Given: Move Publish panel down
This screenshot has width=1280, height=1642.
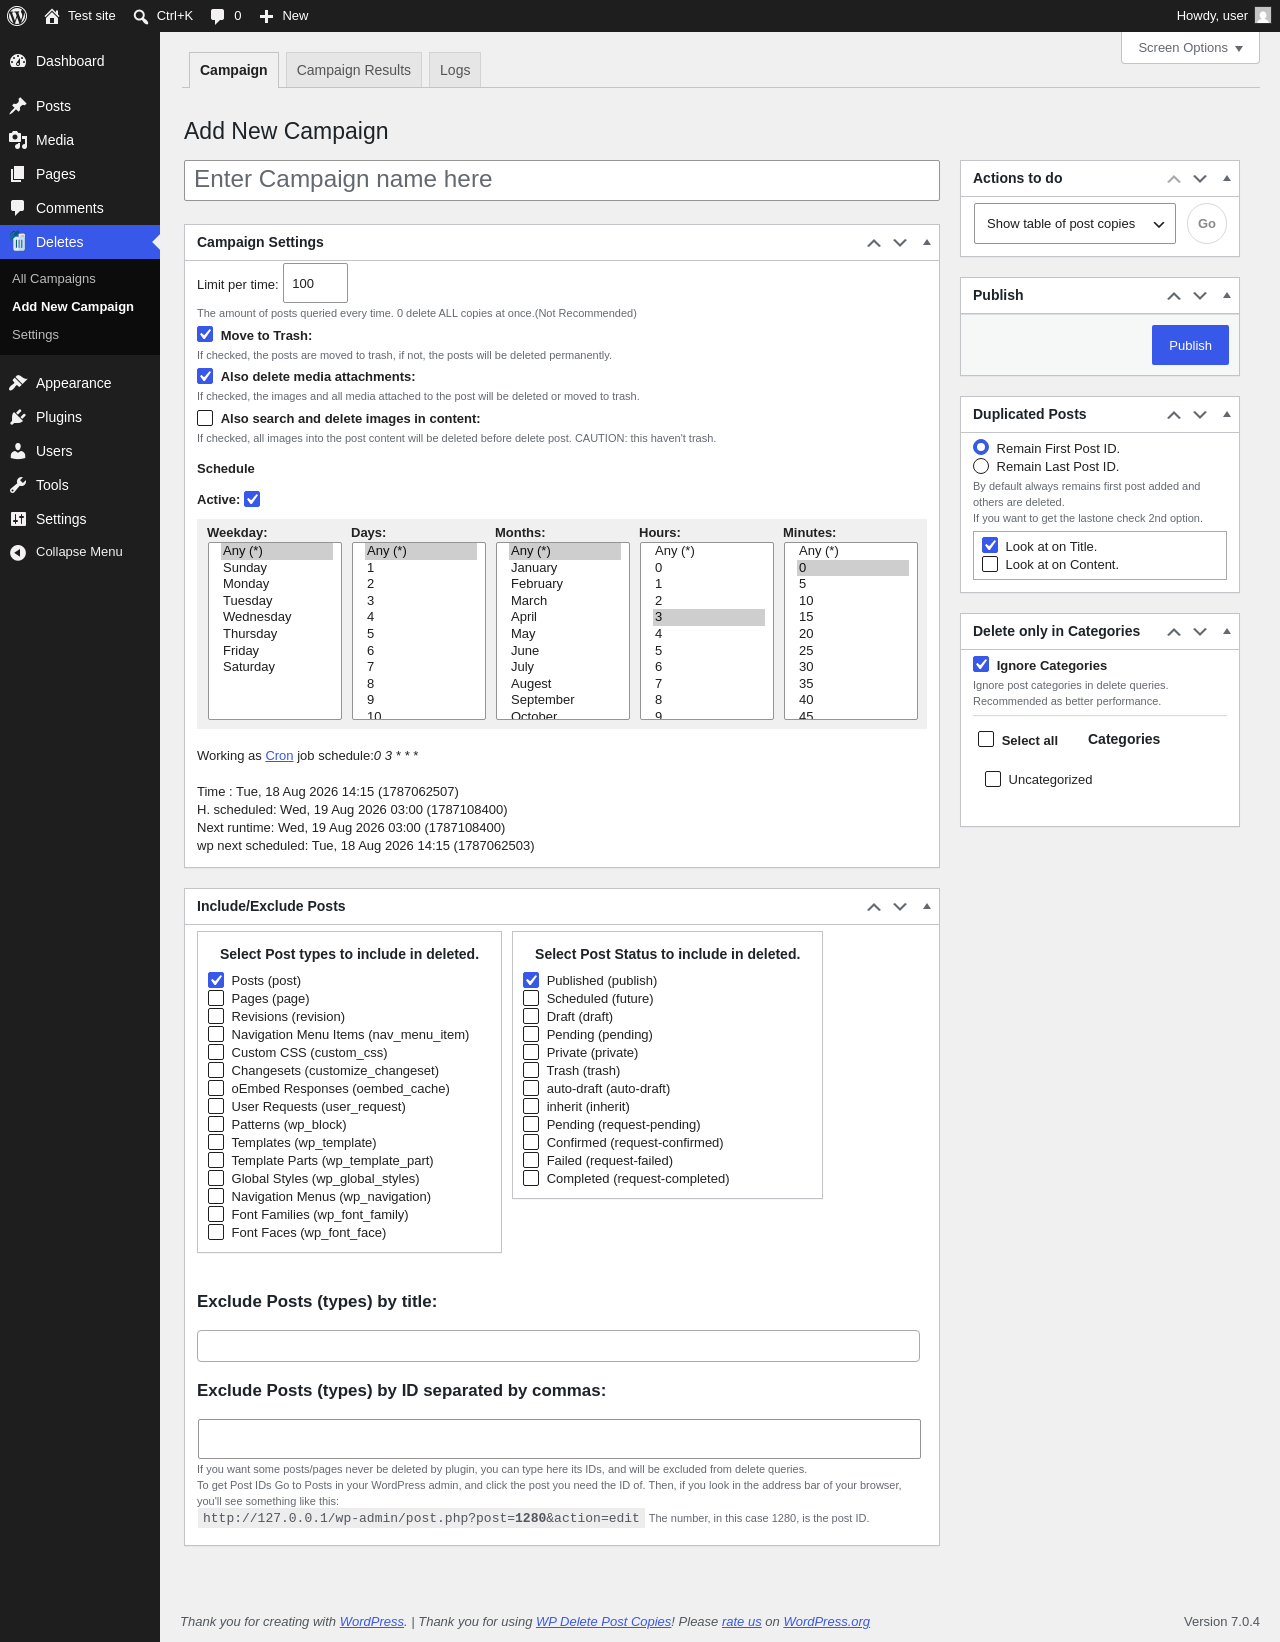Looking at the screenshot, I should point(1200,296).
